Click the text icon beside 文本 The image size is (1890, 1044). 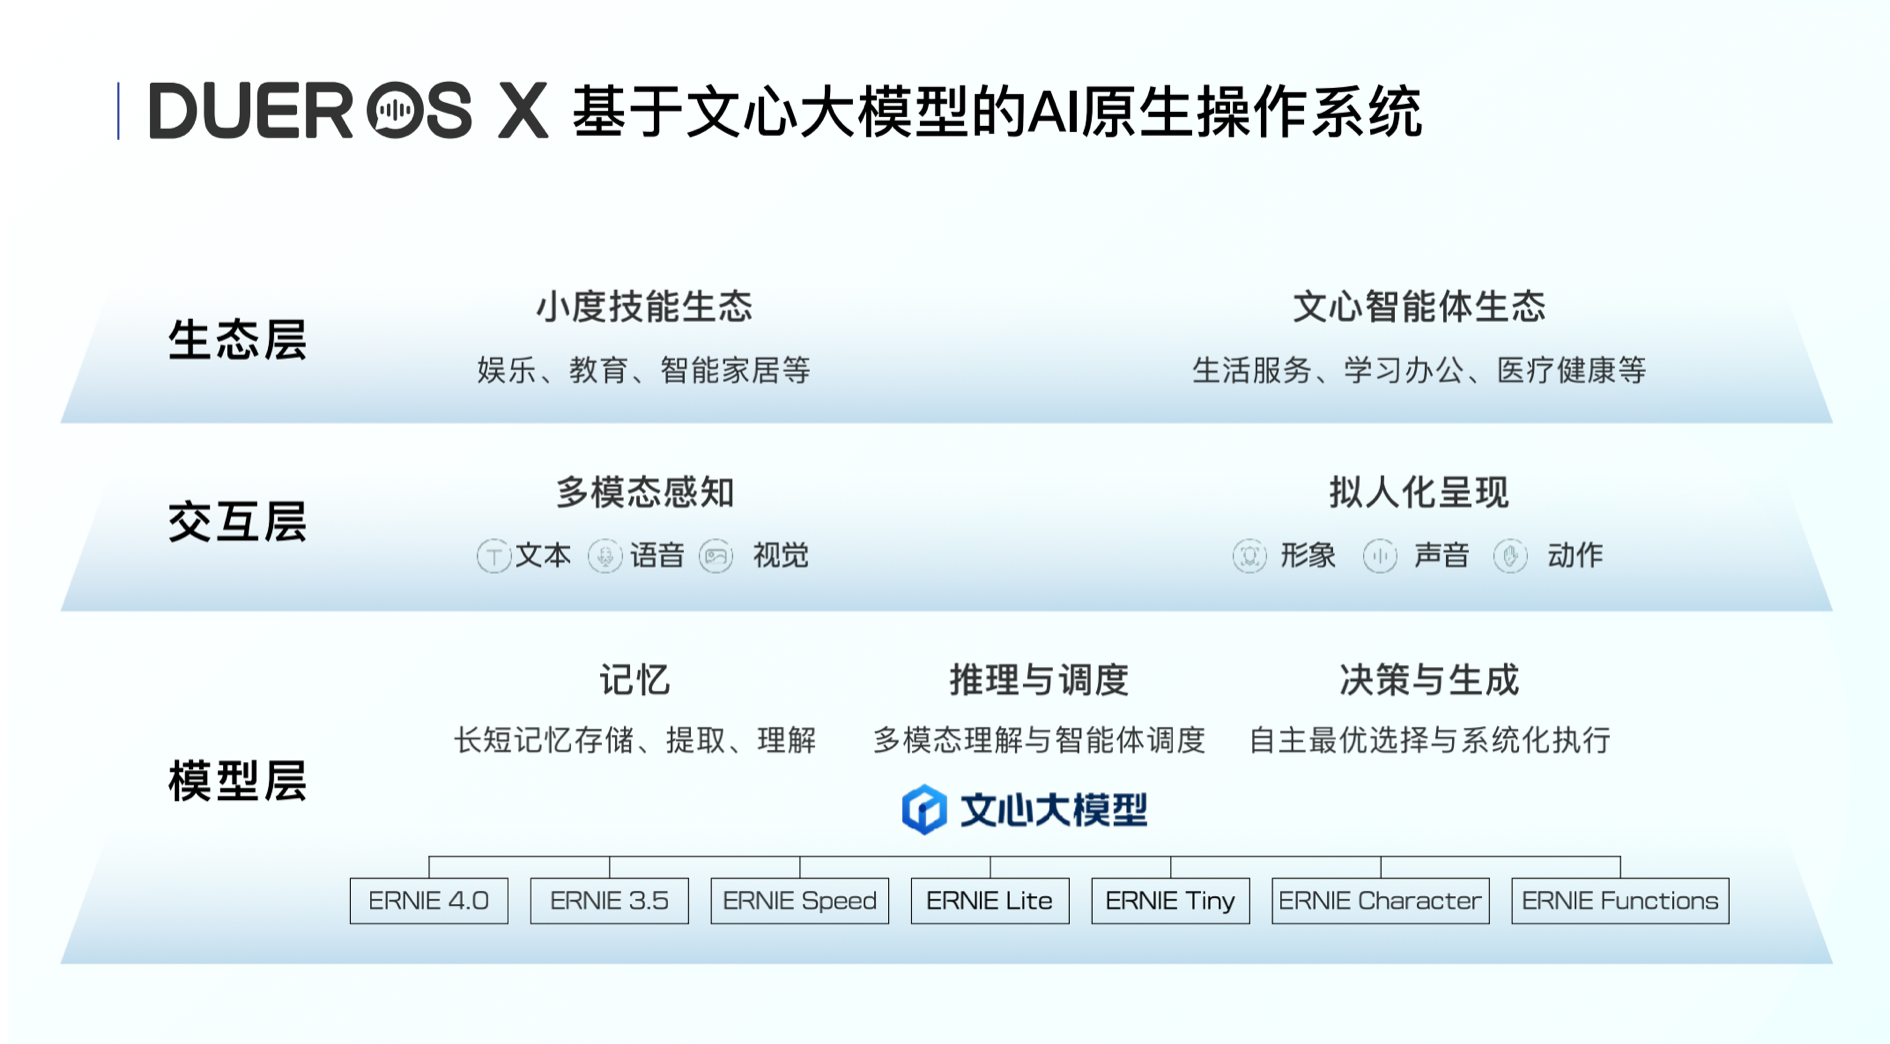point(493,556)
